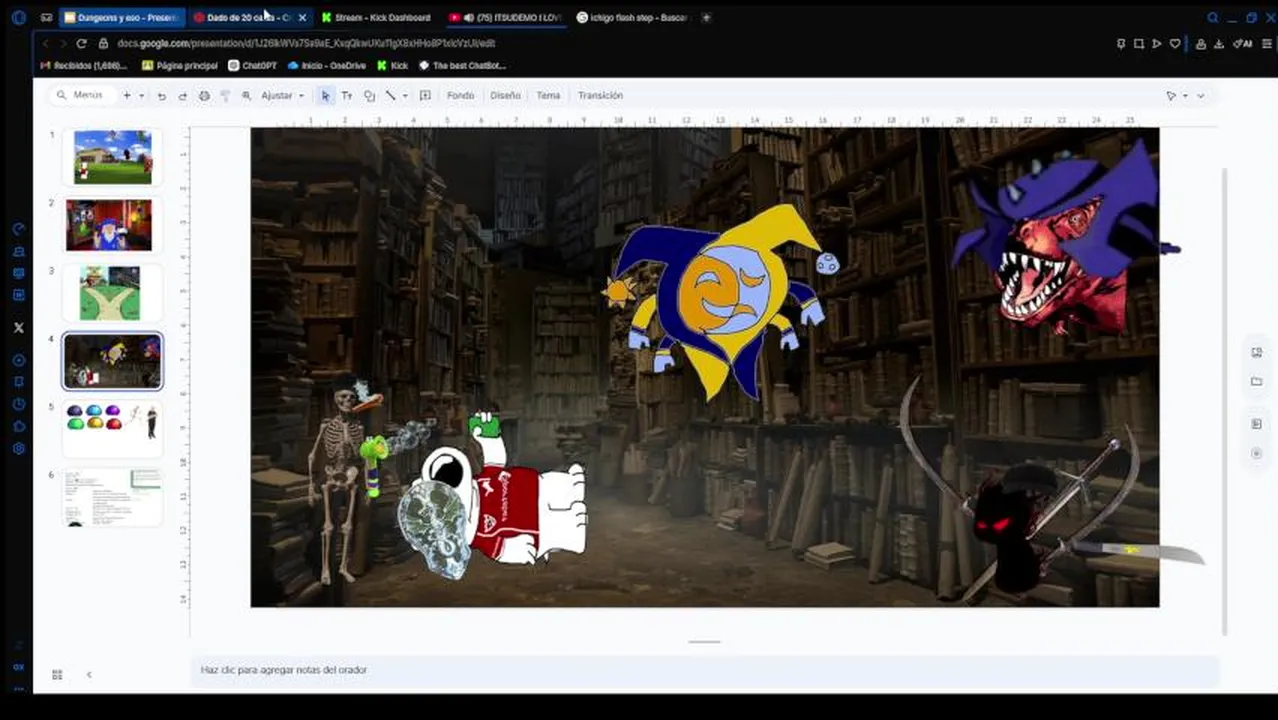
Task: Reload the page
Action: point(81,43)
